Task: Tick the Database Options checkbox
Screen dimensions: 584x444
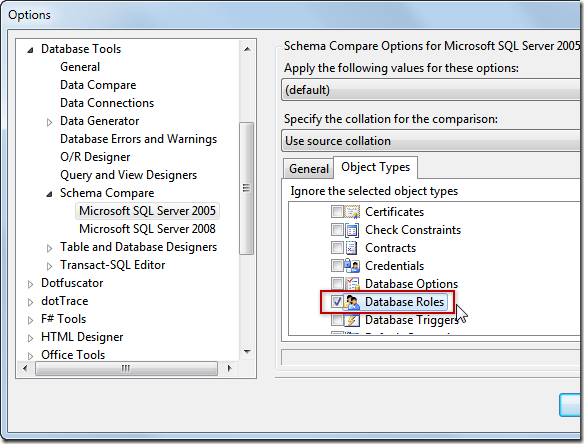Action: tap(337, 283)
